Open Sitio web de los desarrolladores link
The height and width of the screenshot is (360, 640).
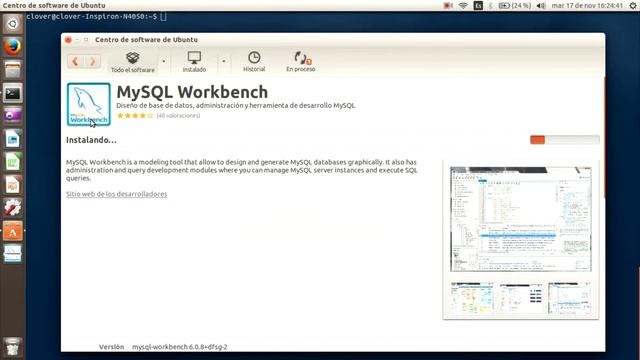[117, 194]
